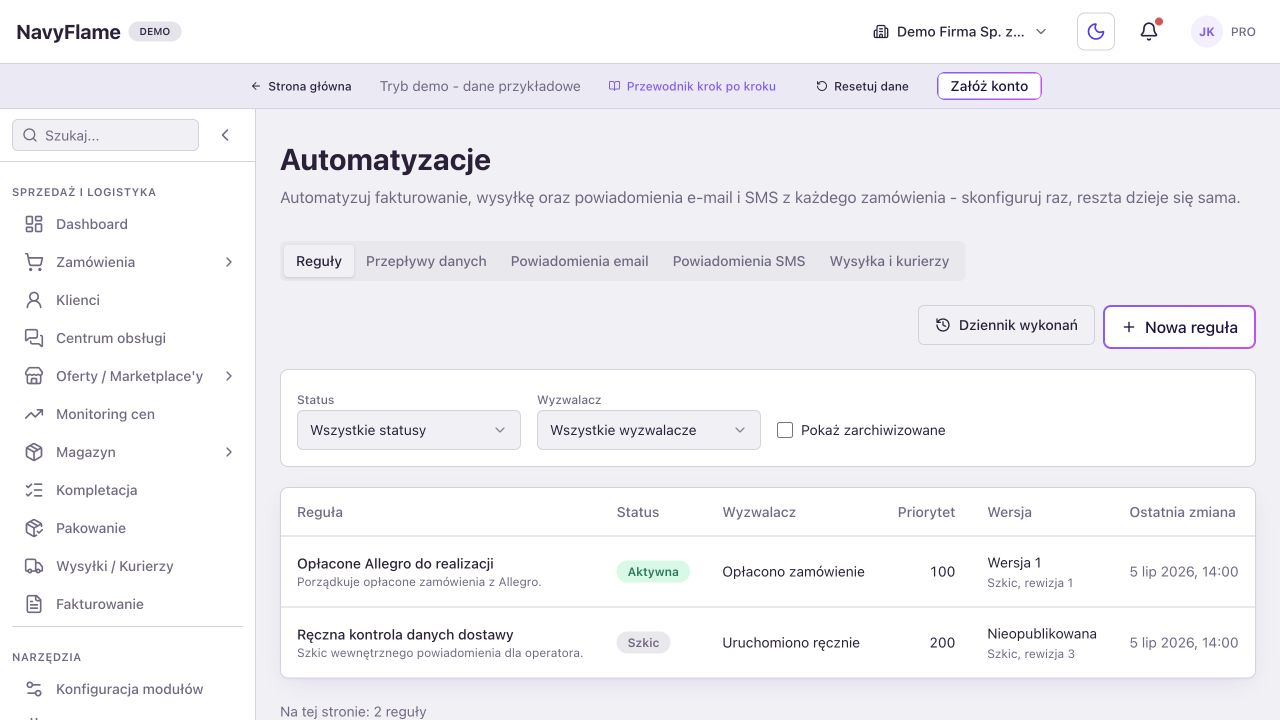
Task: Click Klienci person icon
Action: pos(34,300)
